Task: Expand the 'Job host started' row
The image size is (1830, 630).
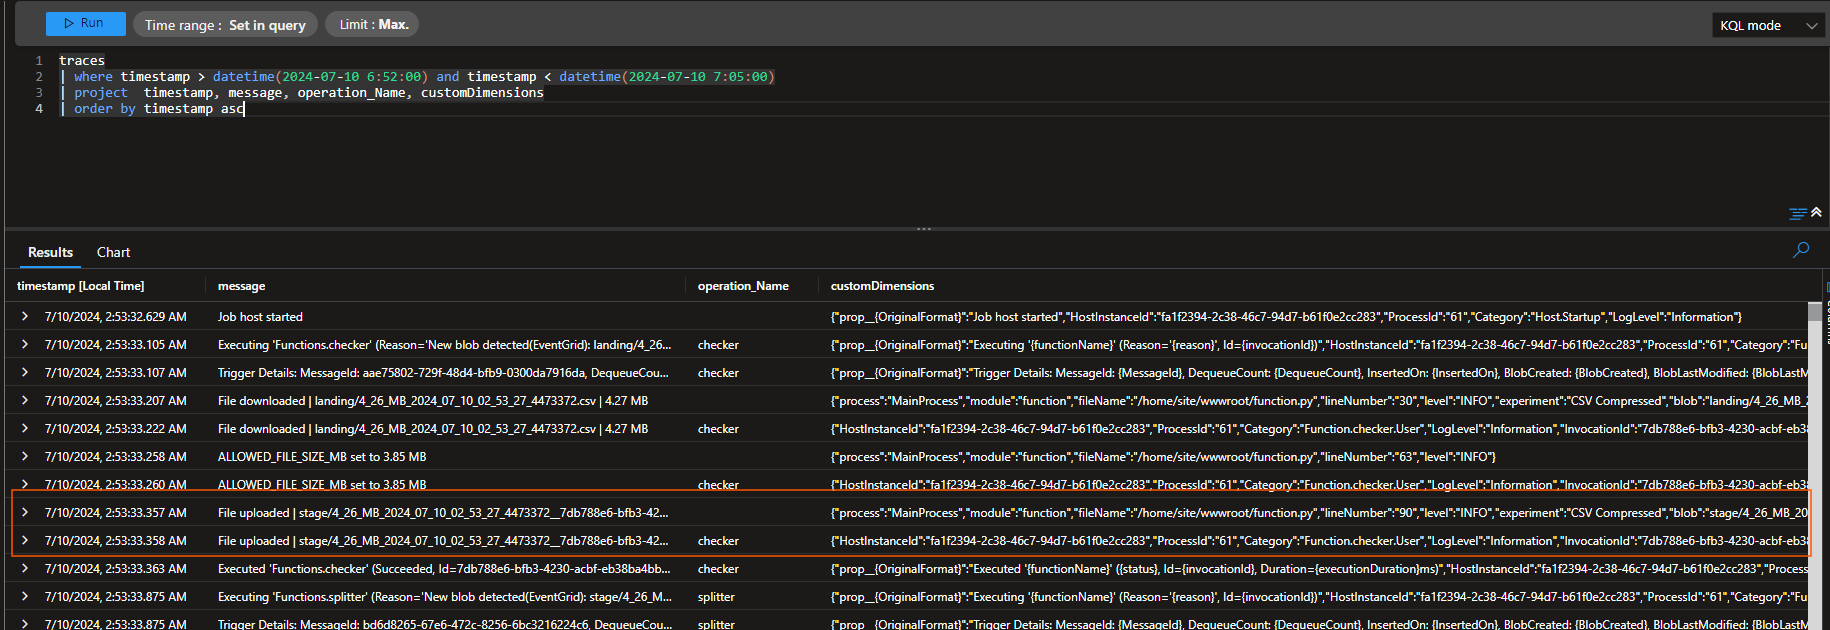Action: pyautogui.click(x=25, y=316)
